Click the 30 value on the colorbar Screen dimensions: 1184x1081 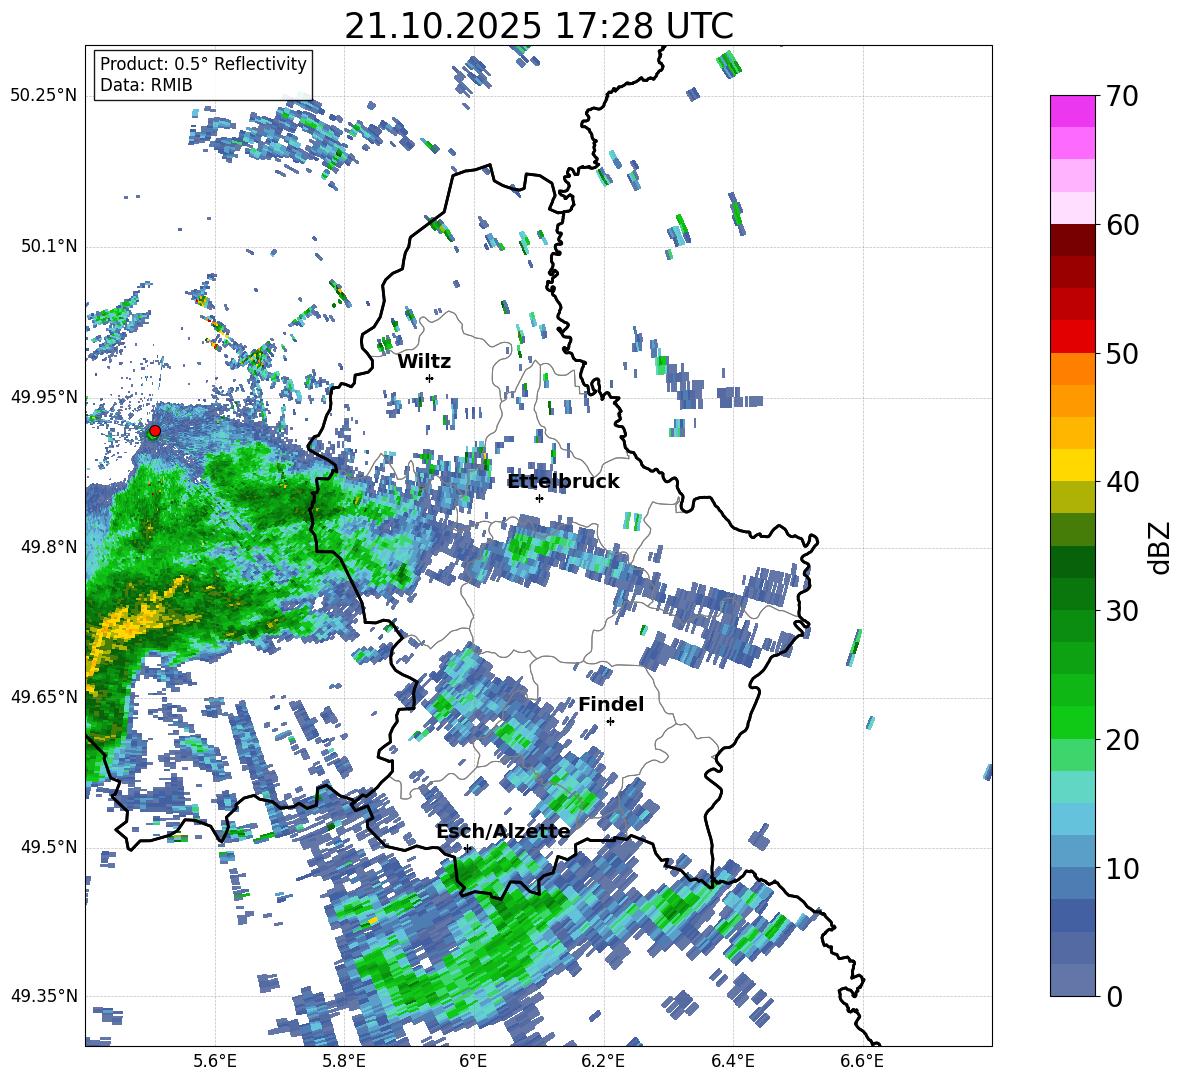click(x=1122, y=611)
